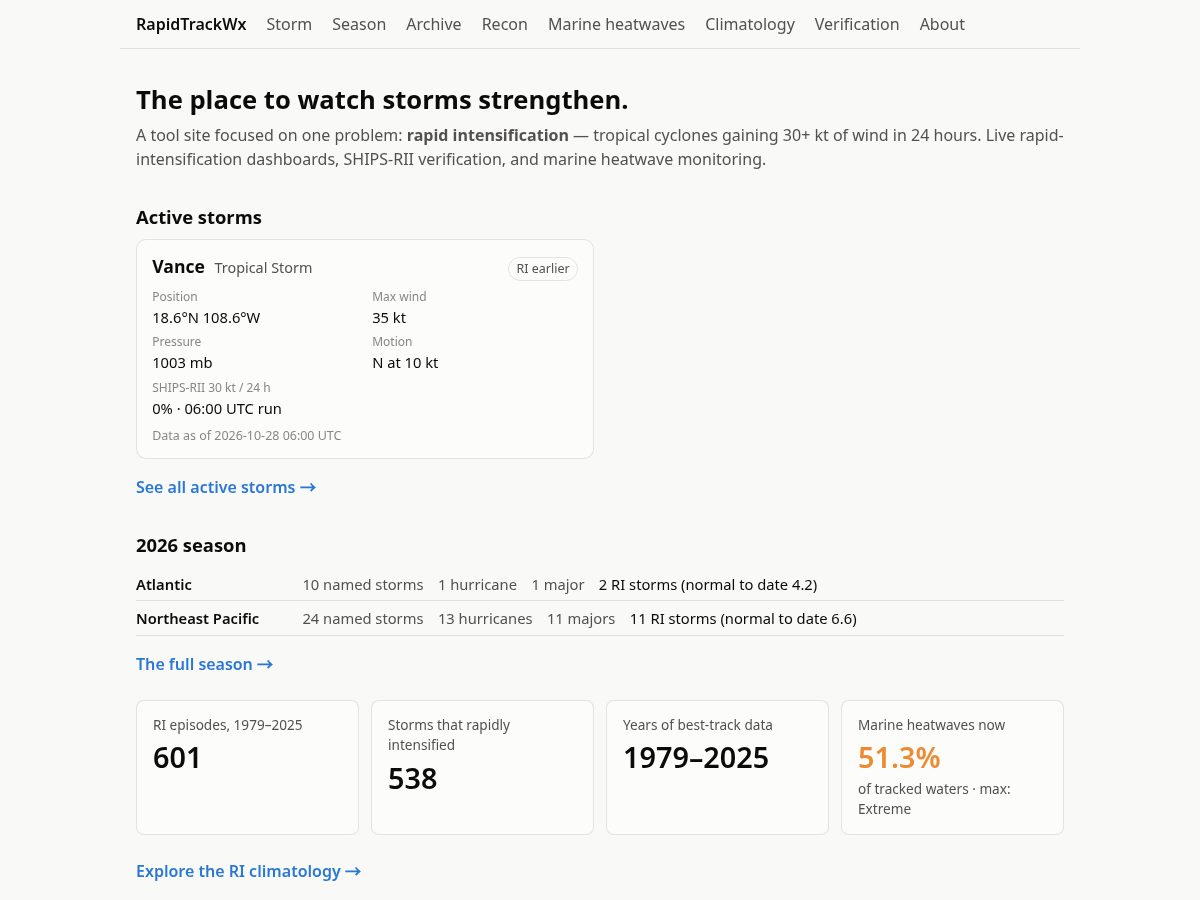Navigate to the Recon page
The height and width of the screenshot is (900, 1200).
coord(505,24)
